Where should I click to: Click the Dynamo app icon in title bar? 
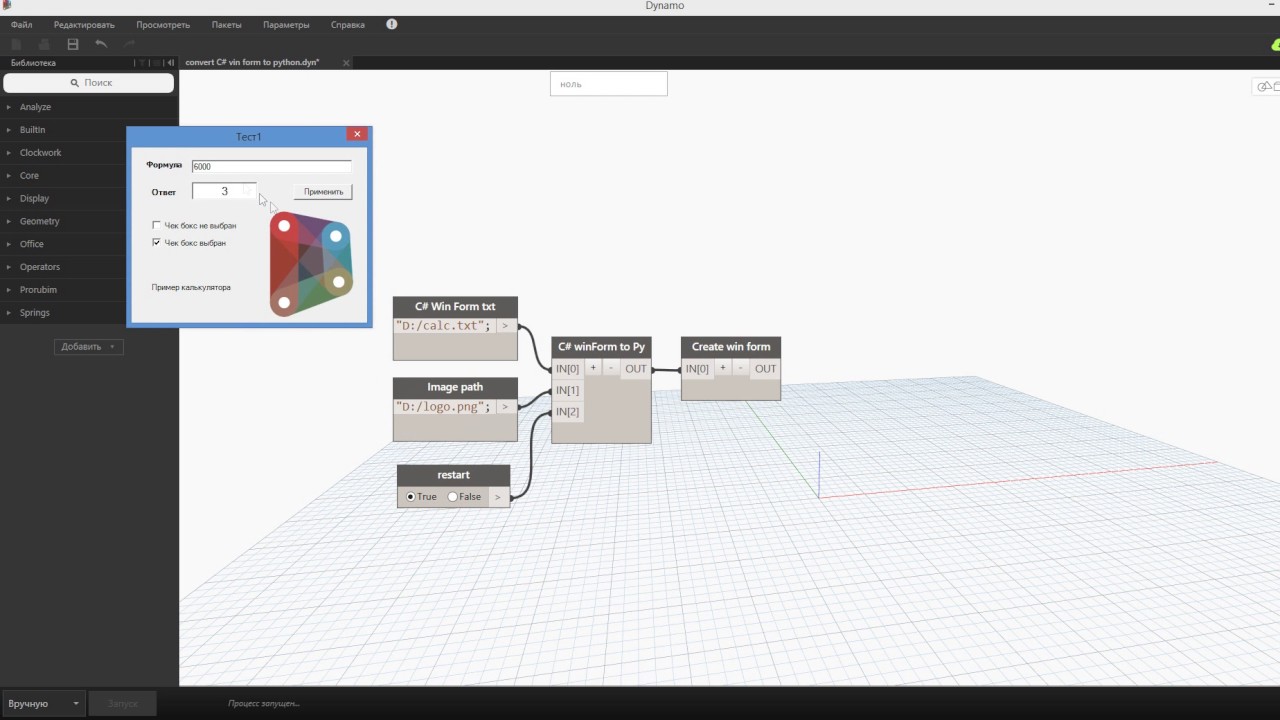[x=6, y=5]
